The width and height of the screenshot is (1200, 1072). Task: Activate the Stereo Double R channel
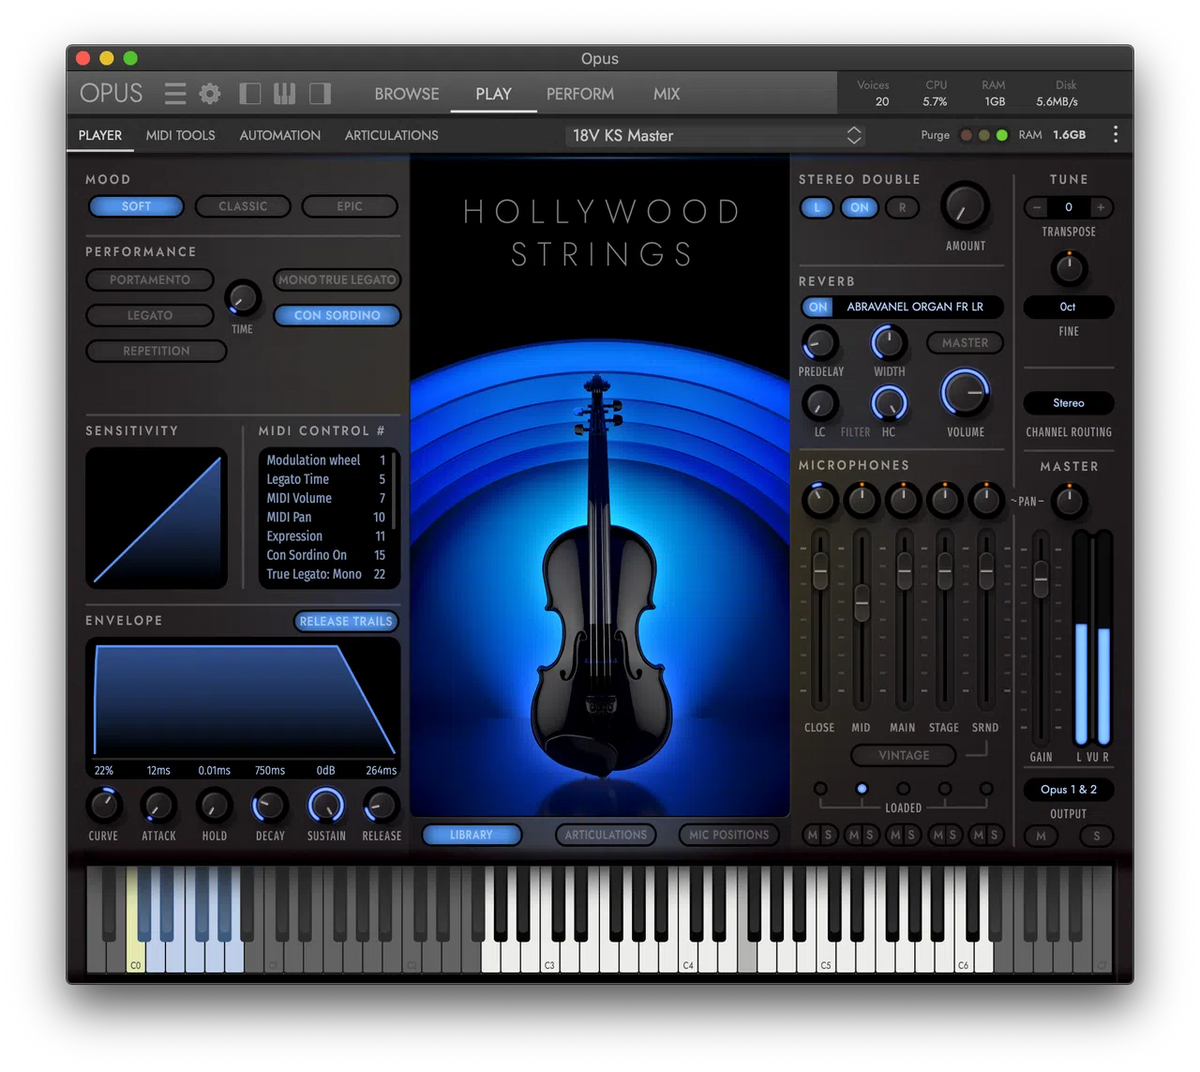coord(901,207)
